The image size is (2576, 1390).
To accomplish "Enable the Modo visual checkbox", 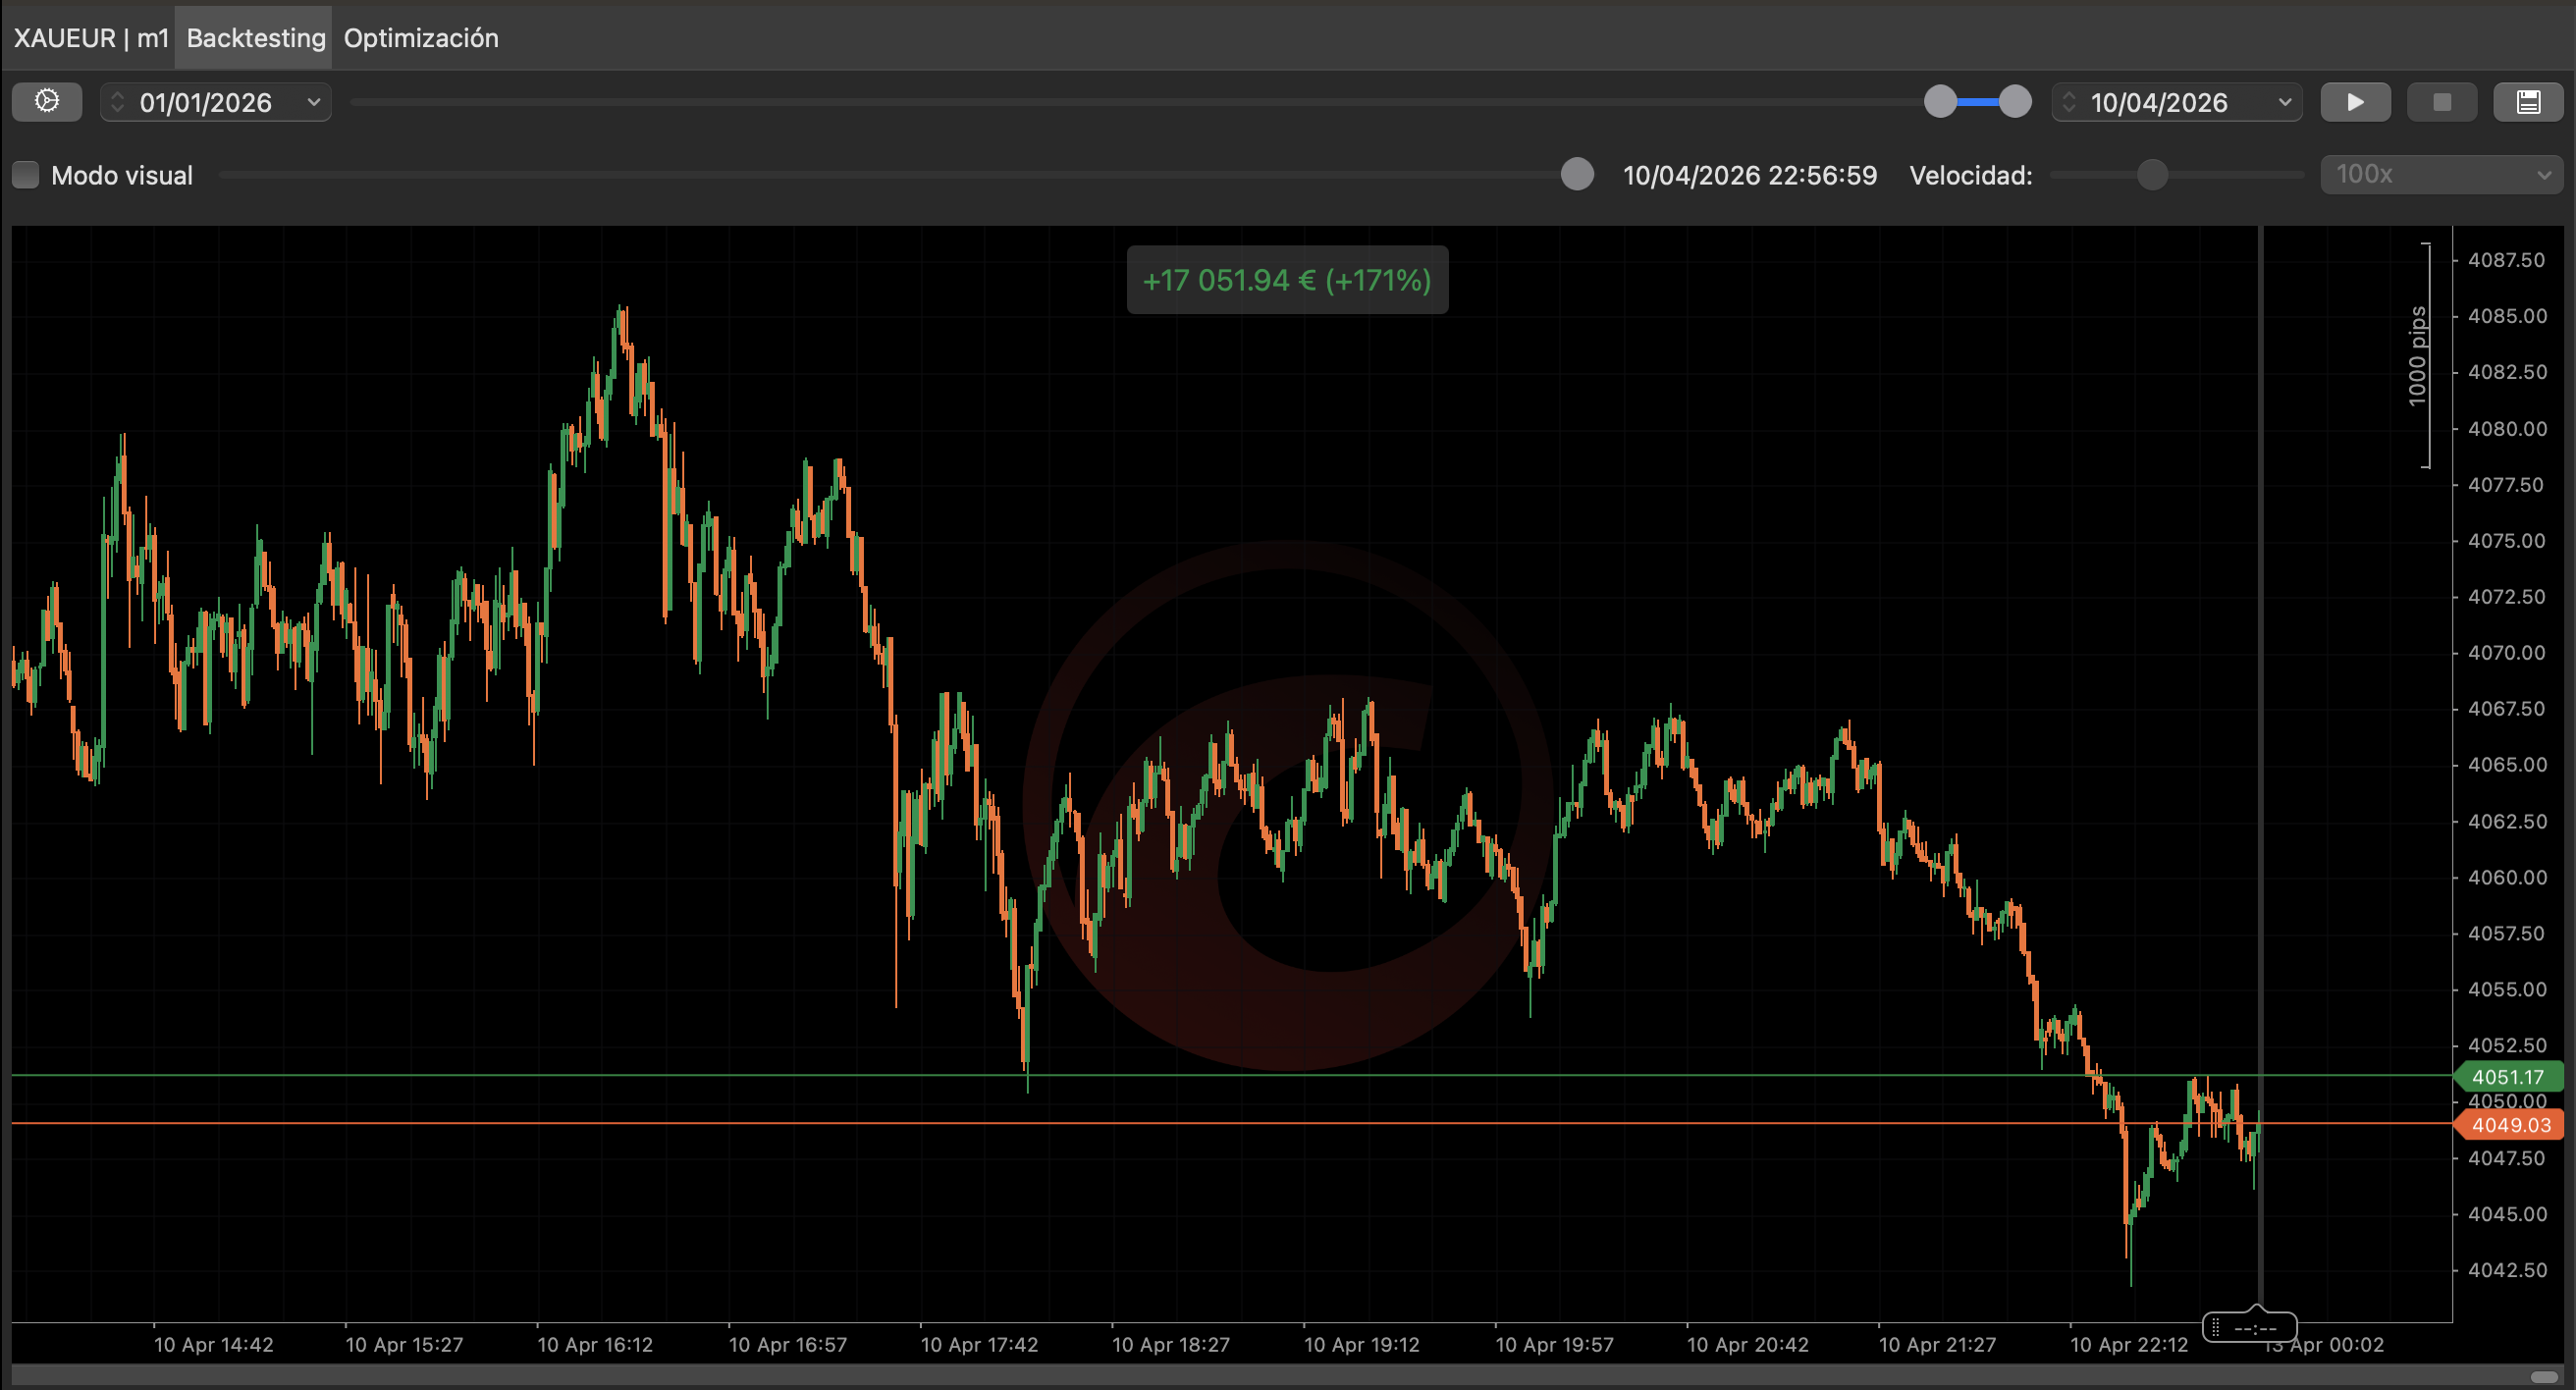I will tap(26, 175).
